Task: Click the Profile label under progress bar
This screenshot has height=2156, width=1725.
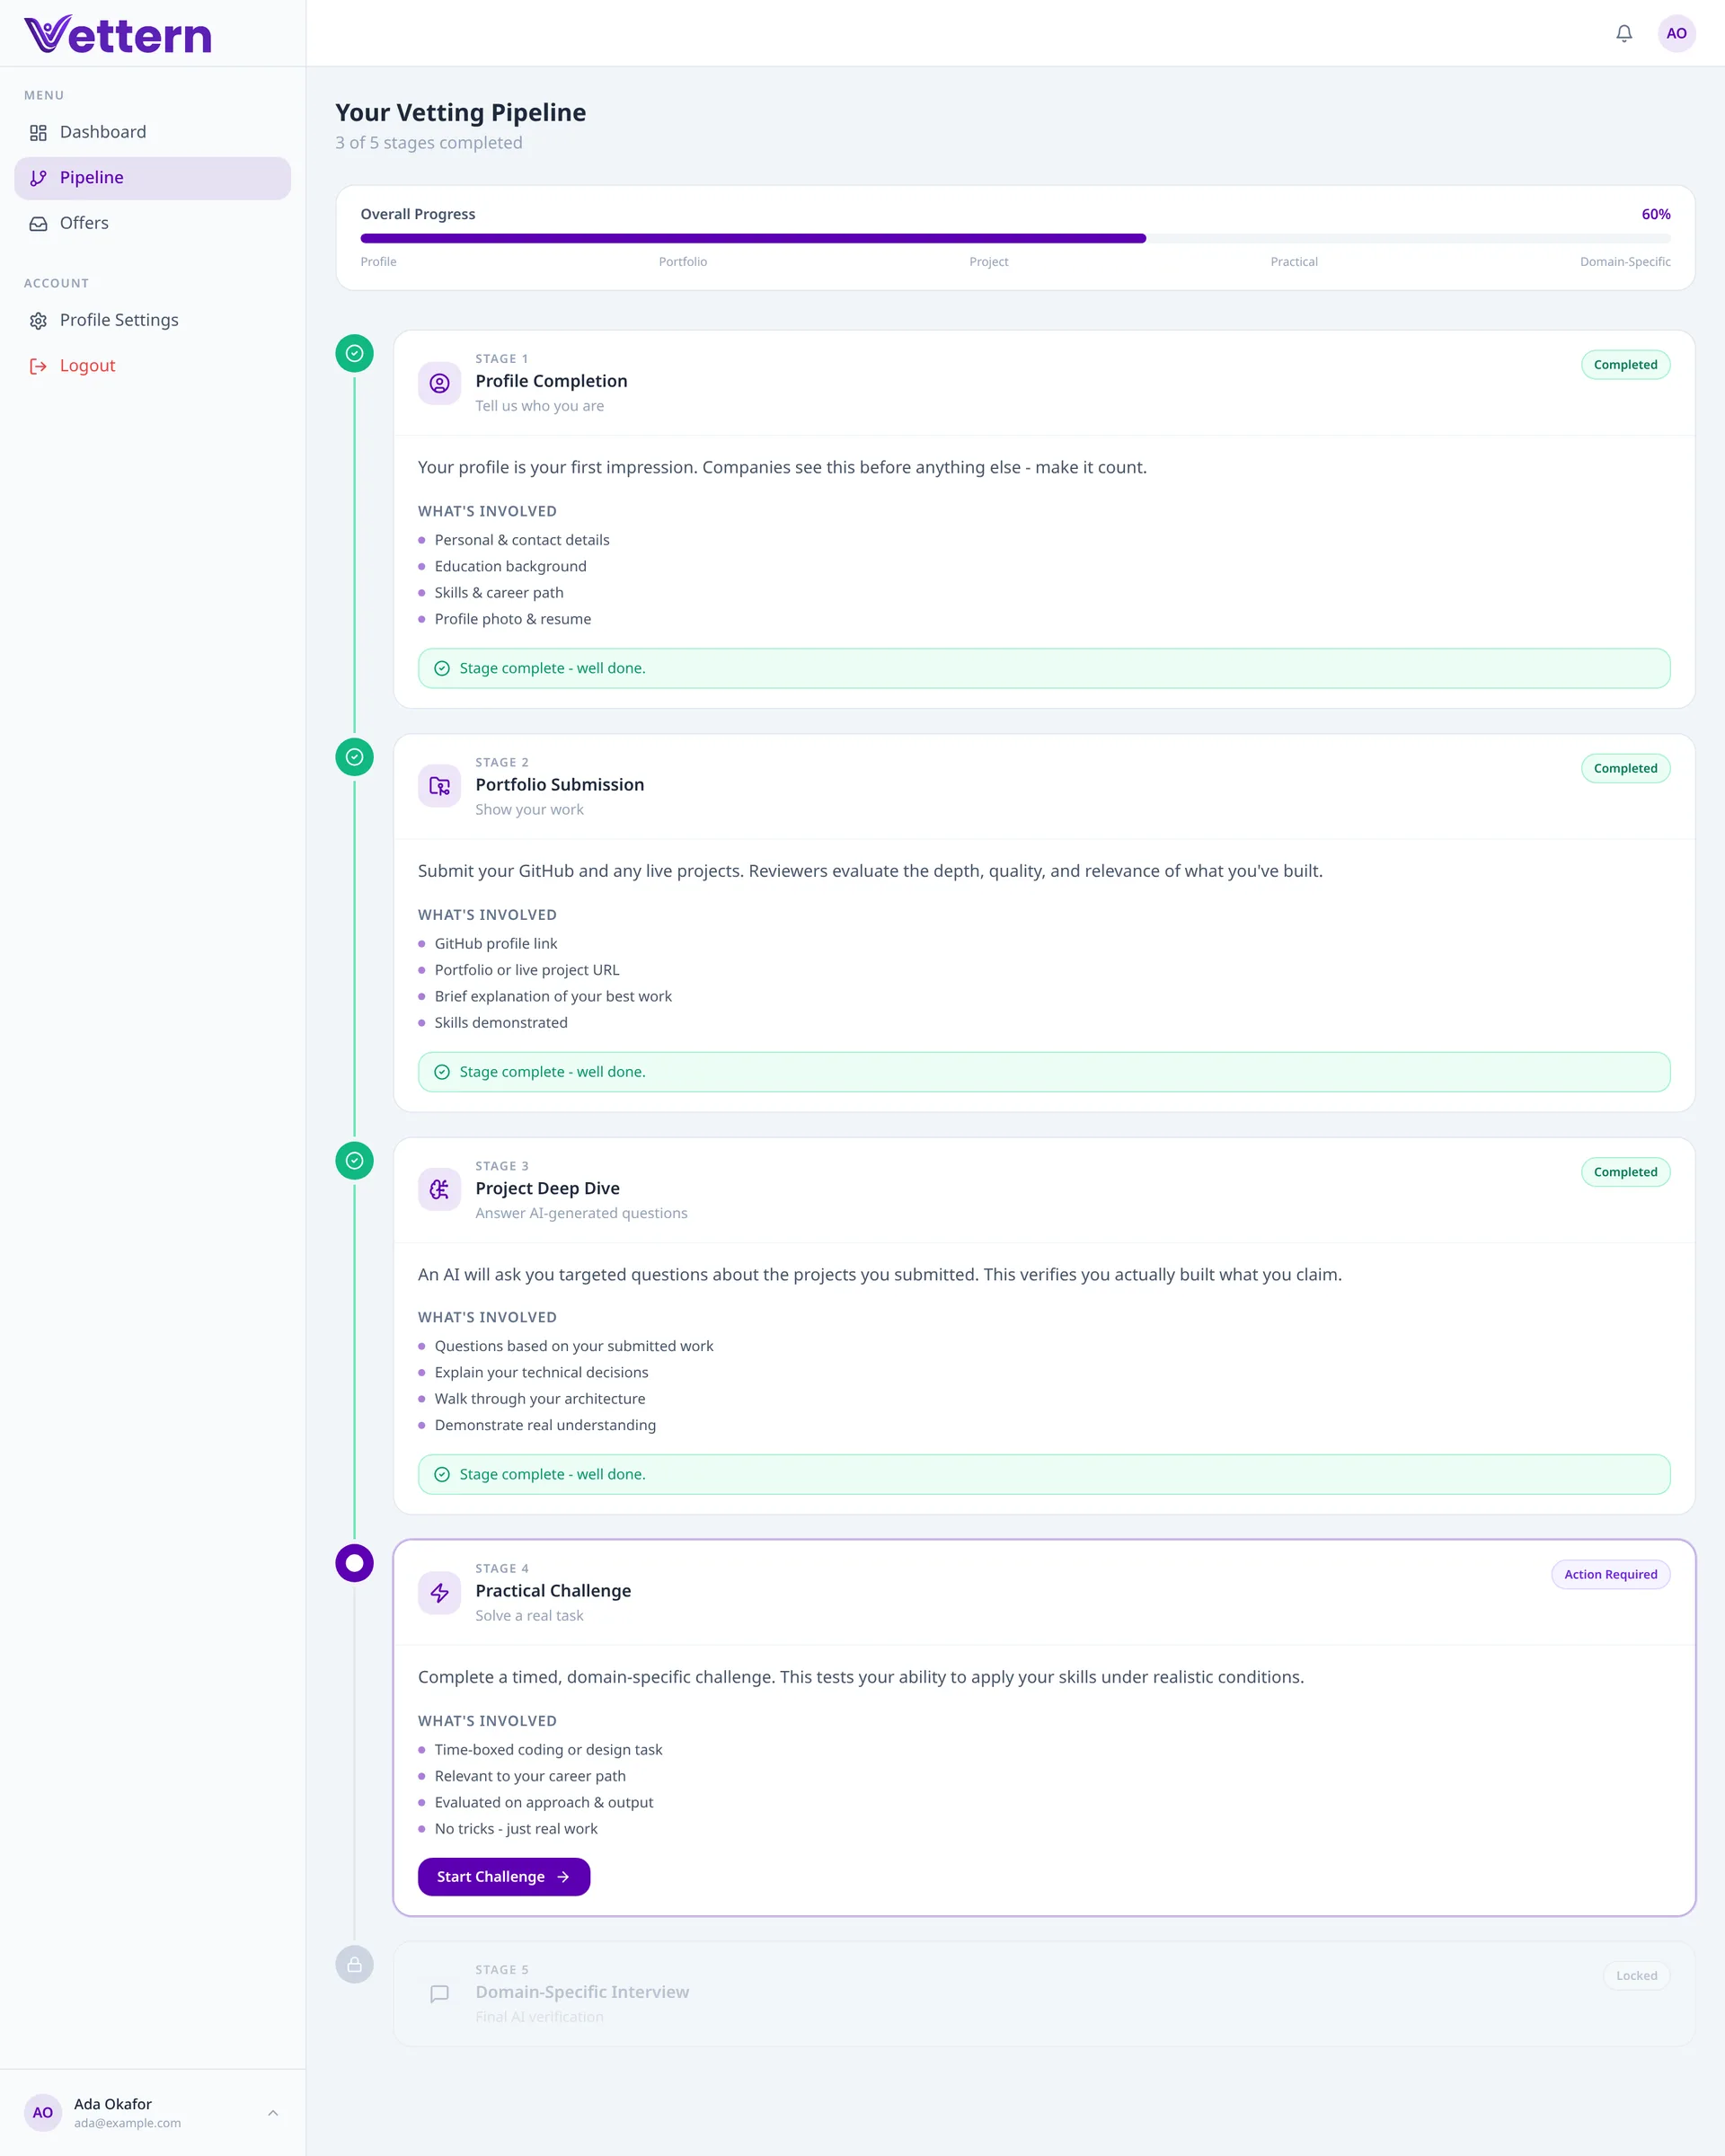Action: pyautogui.click(x=378, y=262)
